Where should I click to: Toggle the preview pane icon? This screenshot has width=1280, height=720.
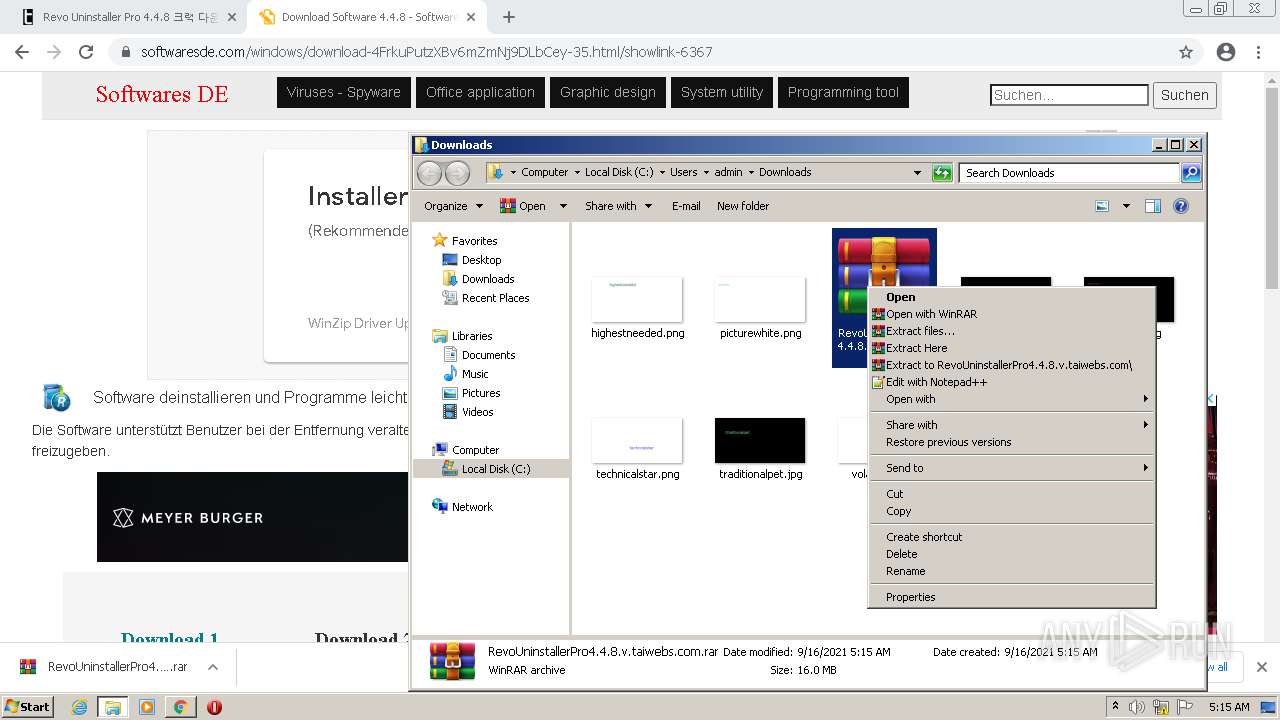[x=1153, y=206]
